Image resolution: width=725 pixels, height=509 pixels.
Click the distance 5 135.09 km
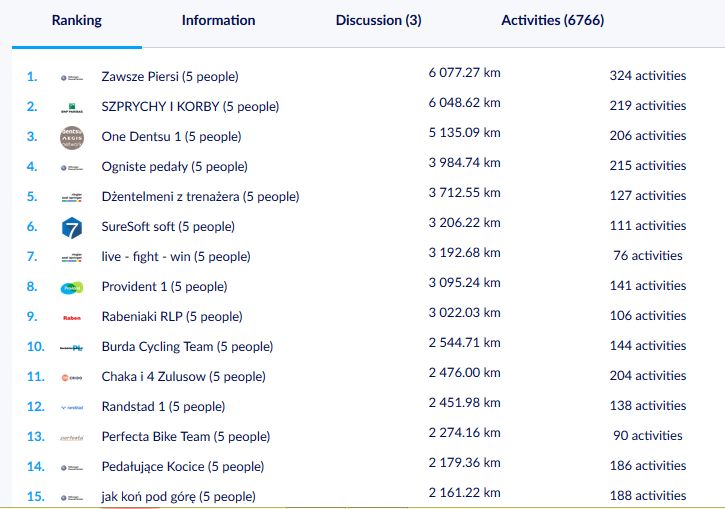point(464,133)
